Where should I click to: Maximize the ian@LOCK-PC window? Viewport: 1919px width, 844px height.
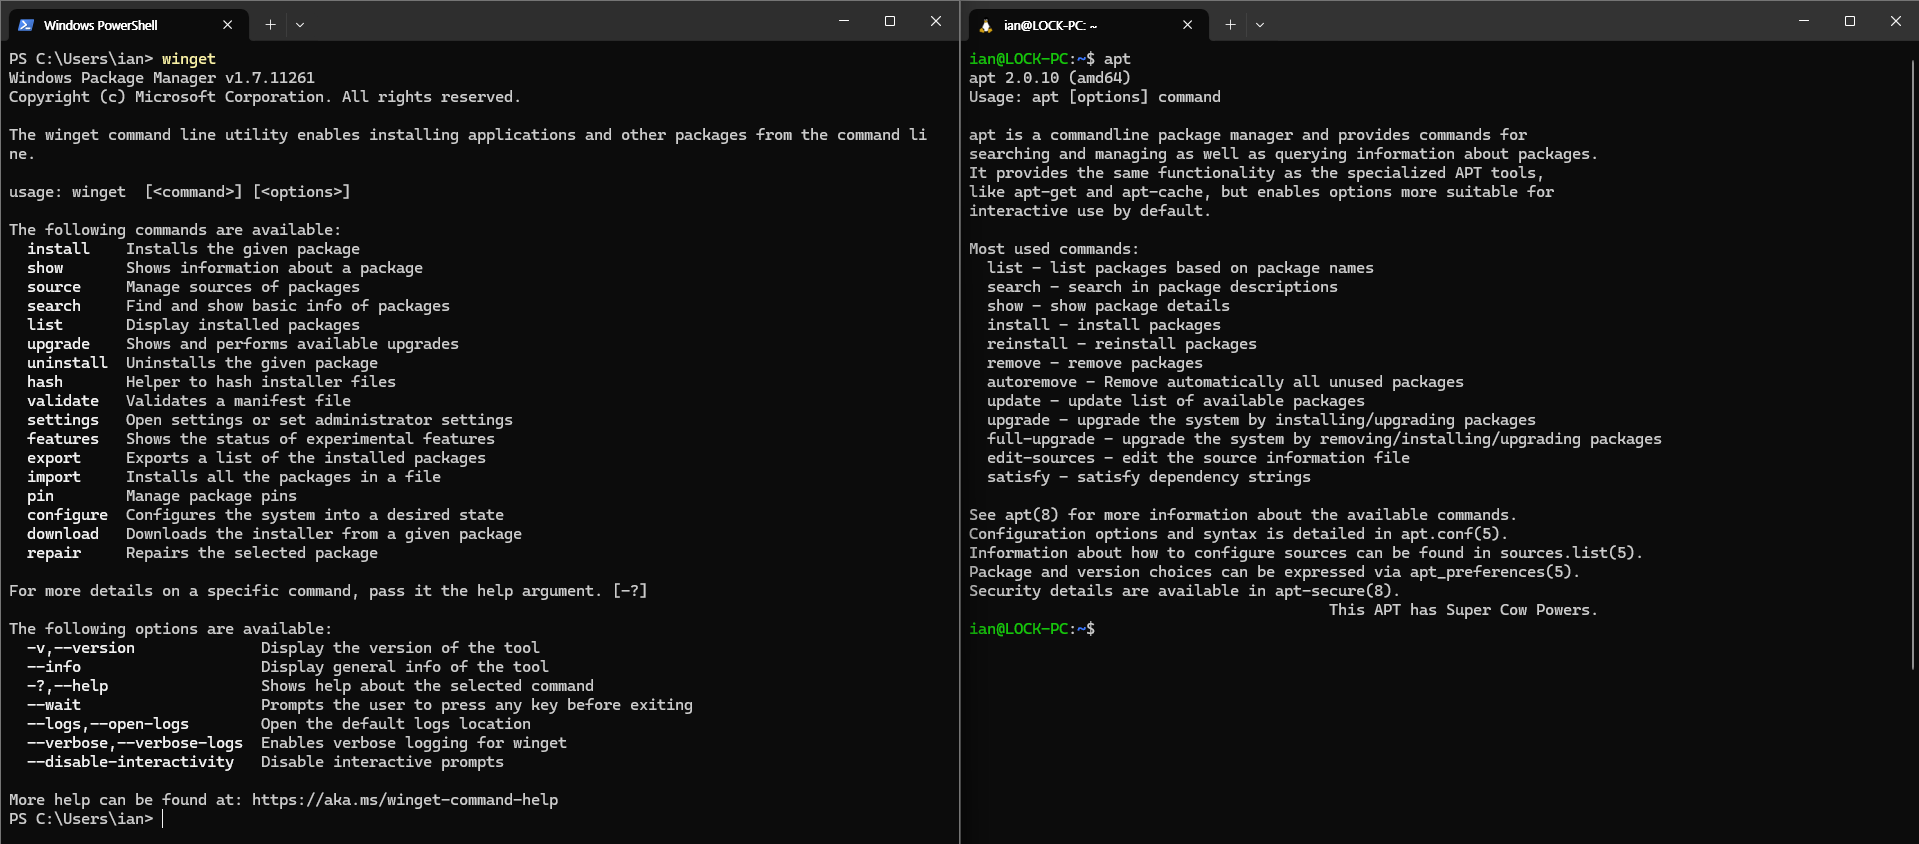pos(1850,21)
